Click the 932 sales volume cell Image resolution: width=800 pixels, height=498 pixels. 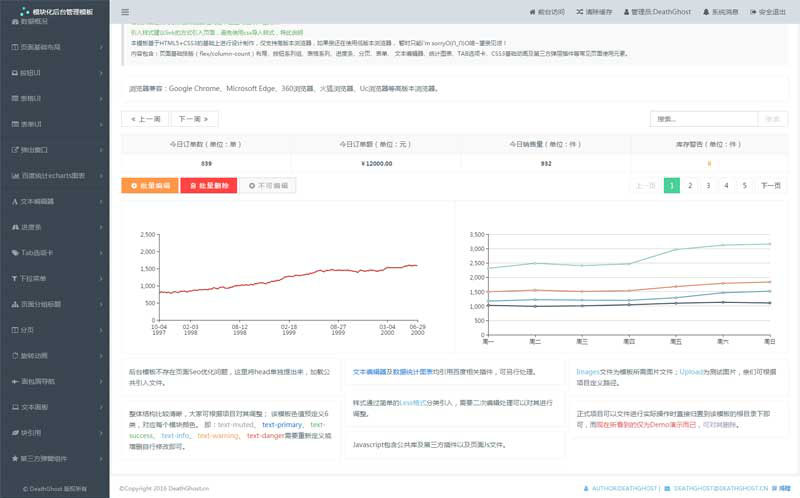coord(546,164)
